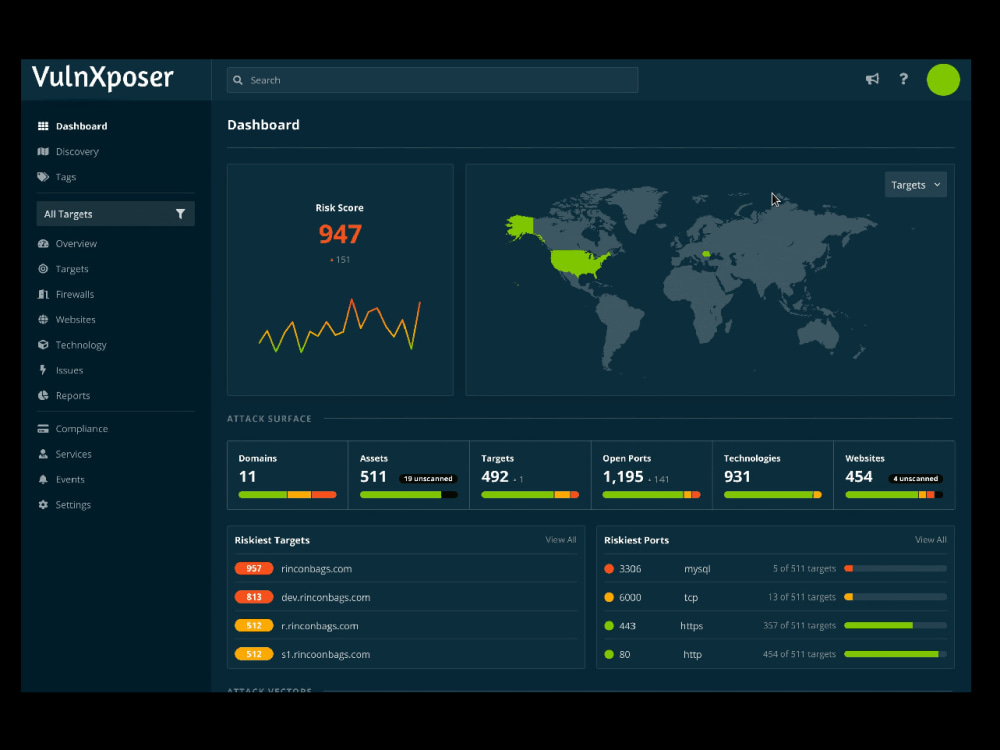Click the United States on the map

(x=579, y=262)
